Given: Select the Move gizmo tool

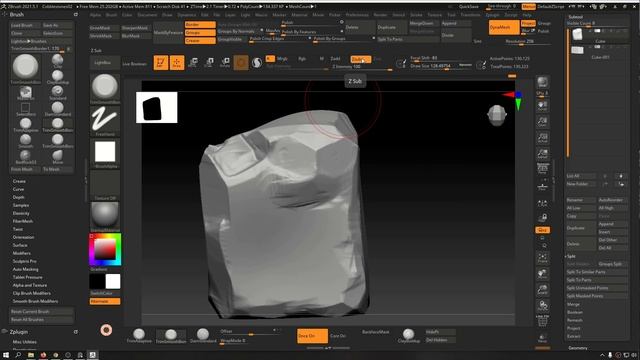Looking at the screenshot, I should pos(193,62).
